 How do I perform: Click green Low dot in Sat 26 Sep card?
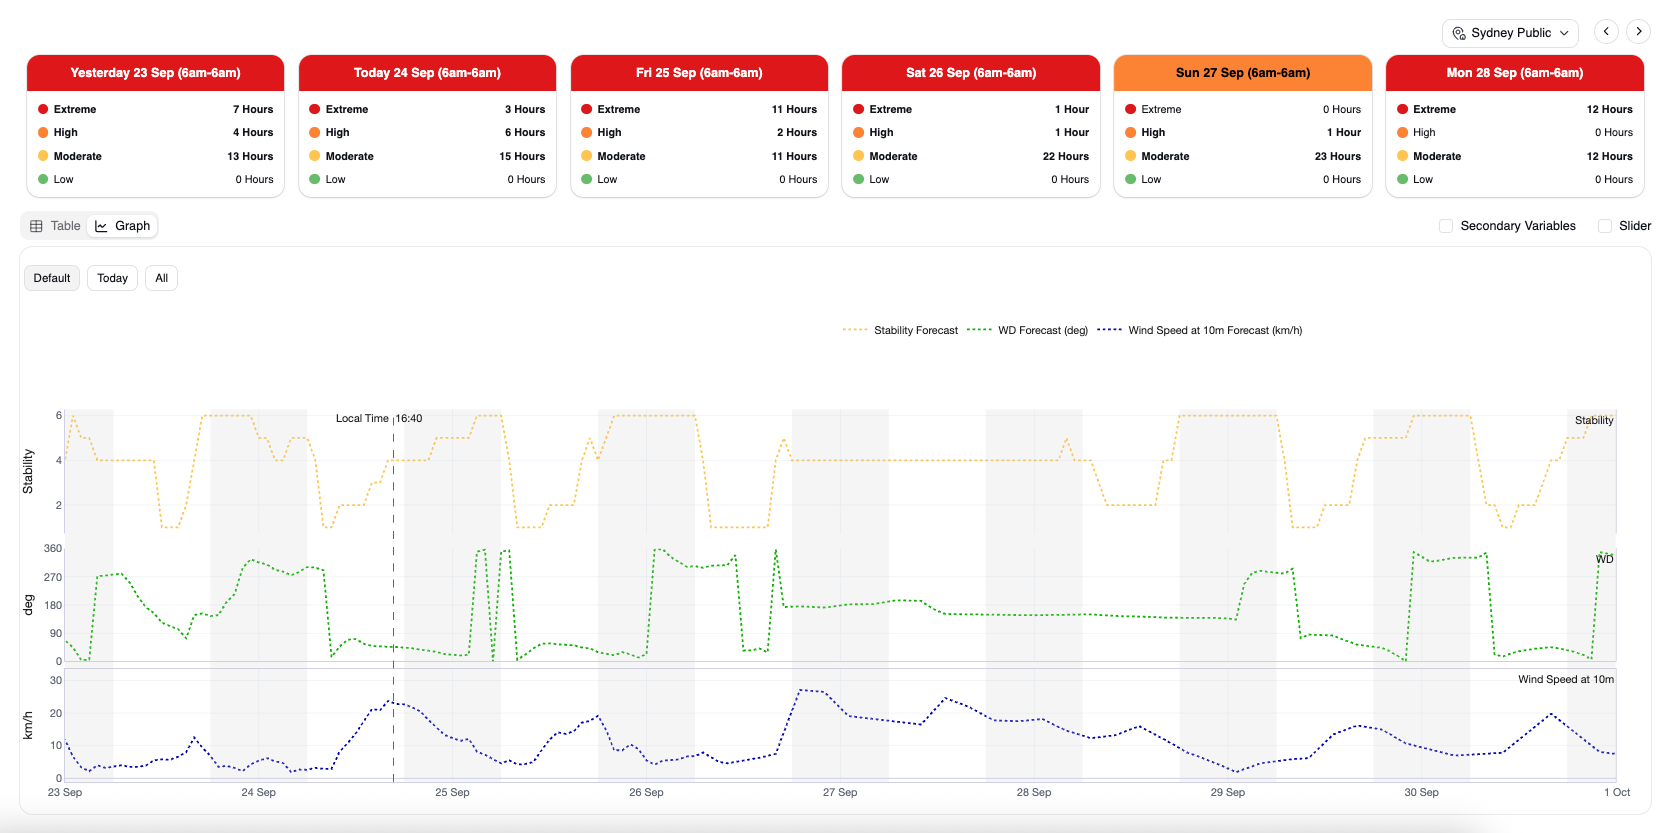pyautogui.click(x=859, y=179)
